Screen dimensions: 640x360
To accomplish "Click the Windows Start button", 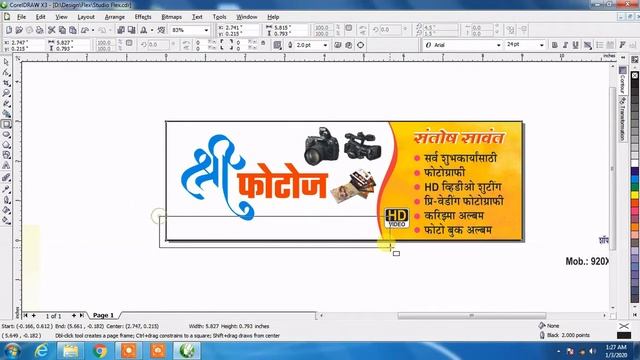I will coord(12,351).
